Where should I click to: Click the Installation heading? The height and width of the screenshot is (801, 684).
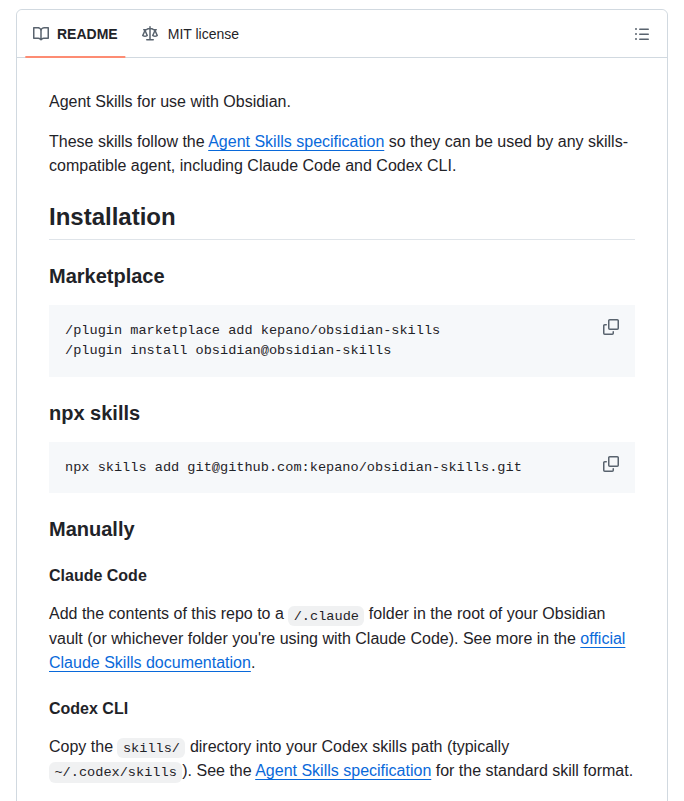tap(112, 217)
